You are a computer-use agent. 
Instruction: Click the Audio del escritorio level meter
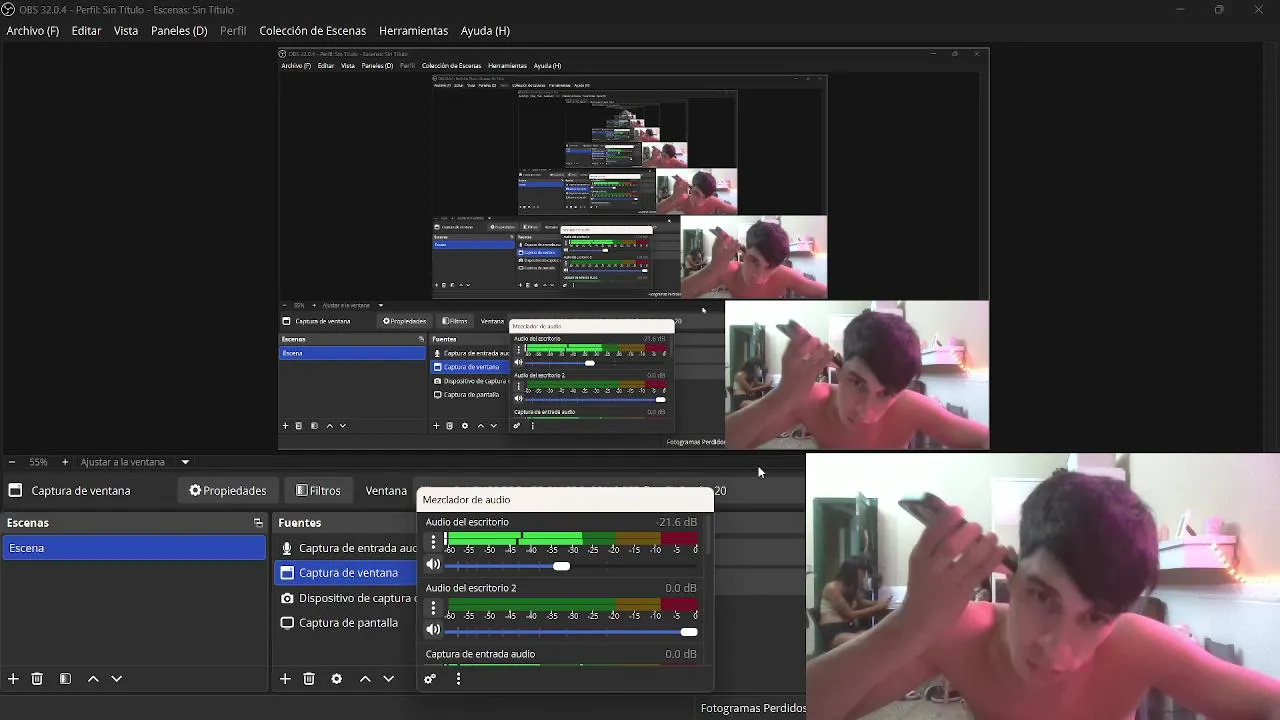coord(572,539)
